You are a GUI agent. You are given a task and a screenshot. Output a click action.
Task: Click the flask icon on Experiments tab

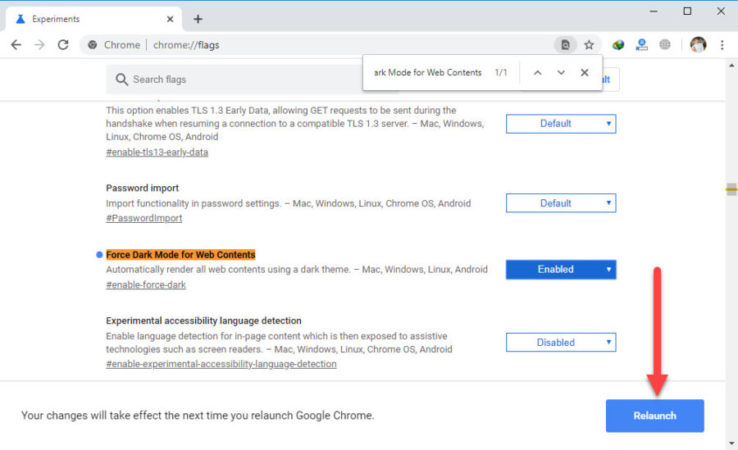[20, 19]
